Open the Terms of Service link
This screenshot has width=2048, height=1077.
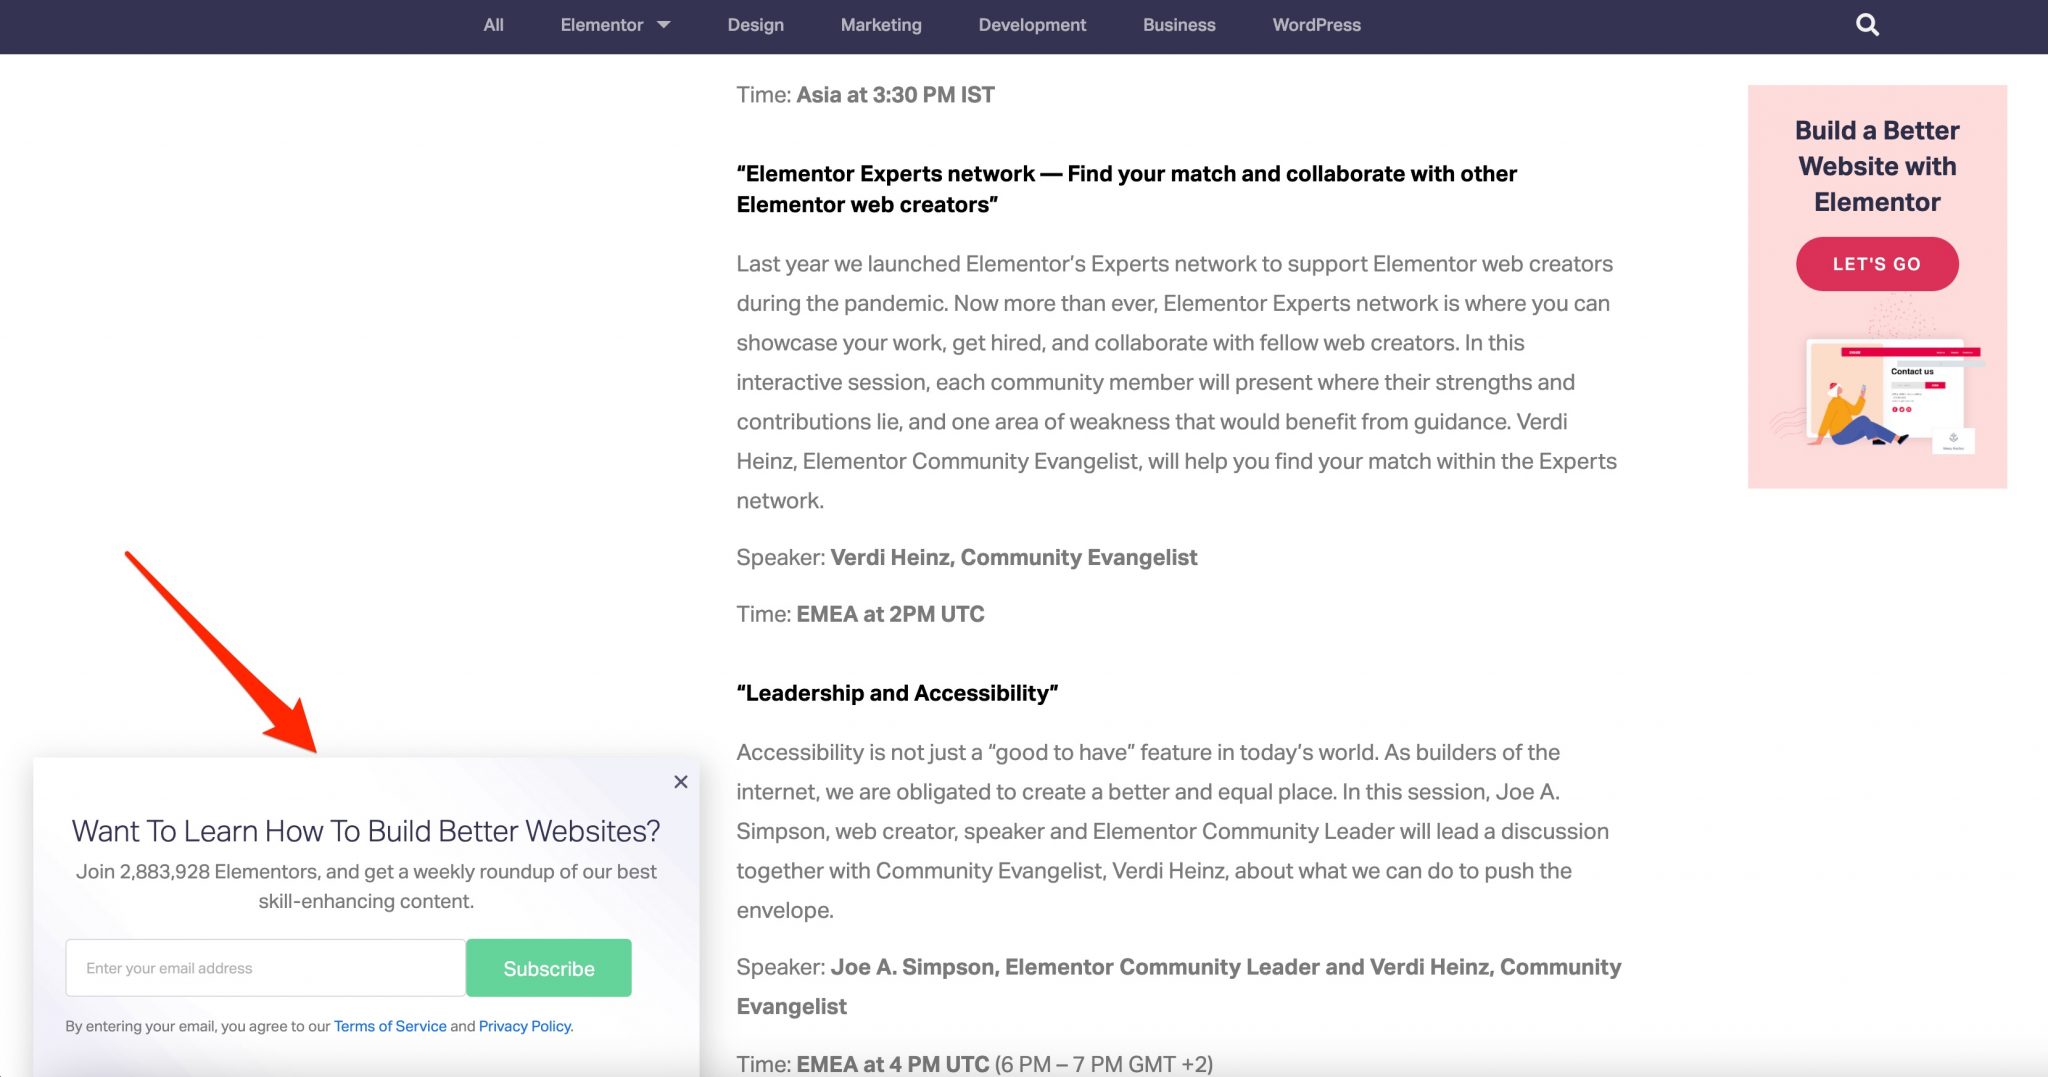point(390,1025)
